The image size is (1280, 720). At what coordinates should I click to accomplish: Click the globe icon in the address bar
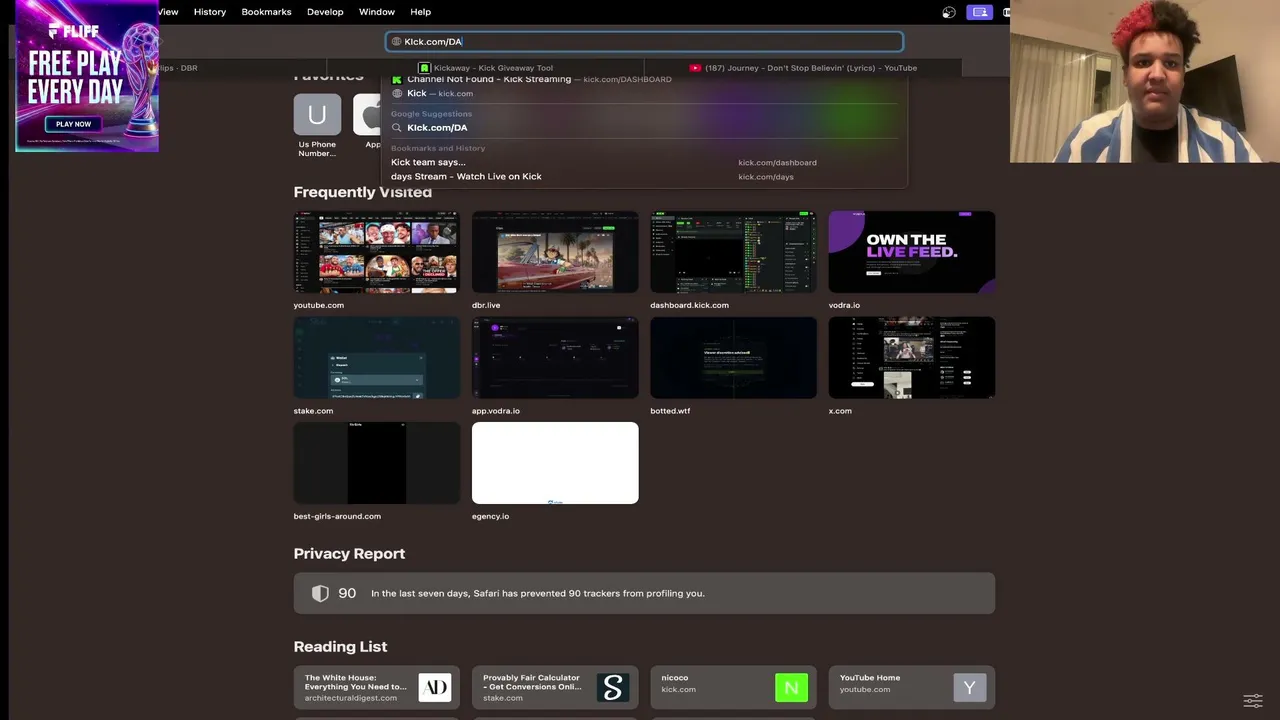pyautogui.click(x=396, y=42)
